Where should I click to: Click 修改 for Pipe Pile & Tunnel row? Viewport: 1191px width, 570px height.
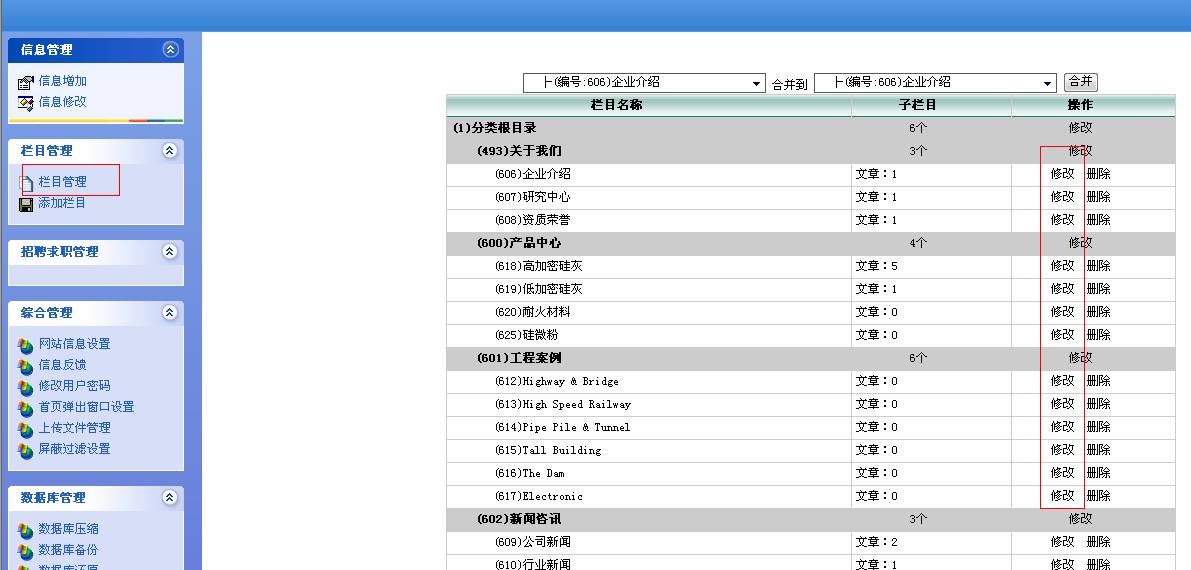(1063, 426)
